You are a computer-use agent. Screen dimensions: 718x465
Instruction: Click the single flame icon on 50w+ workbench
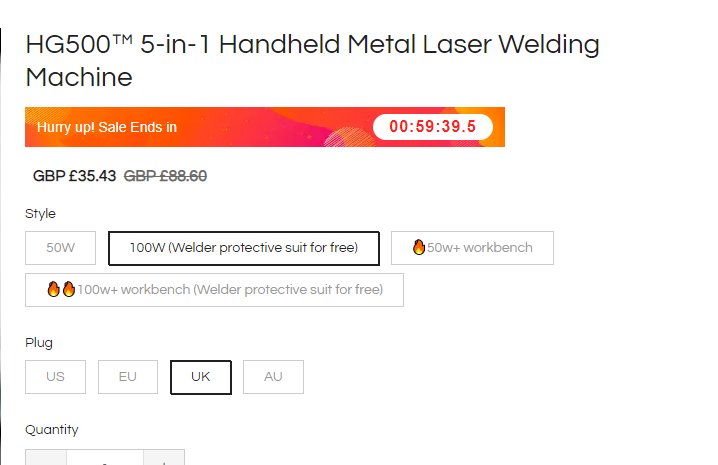(x=419, y=247)
